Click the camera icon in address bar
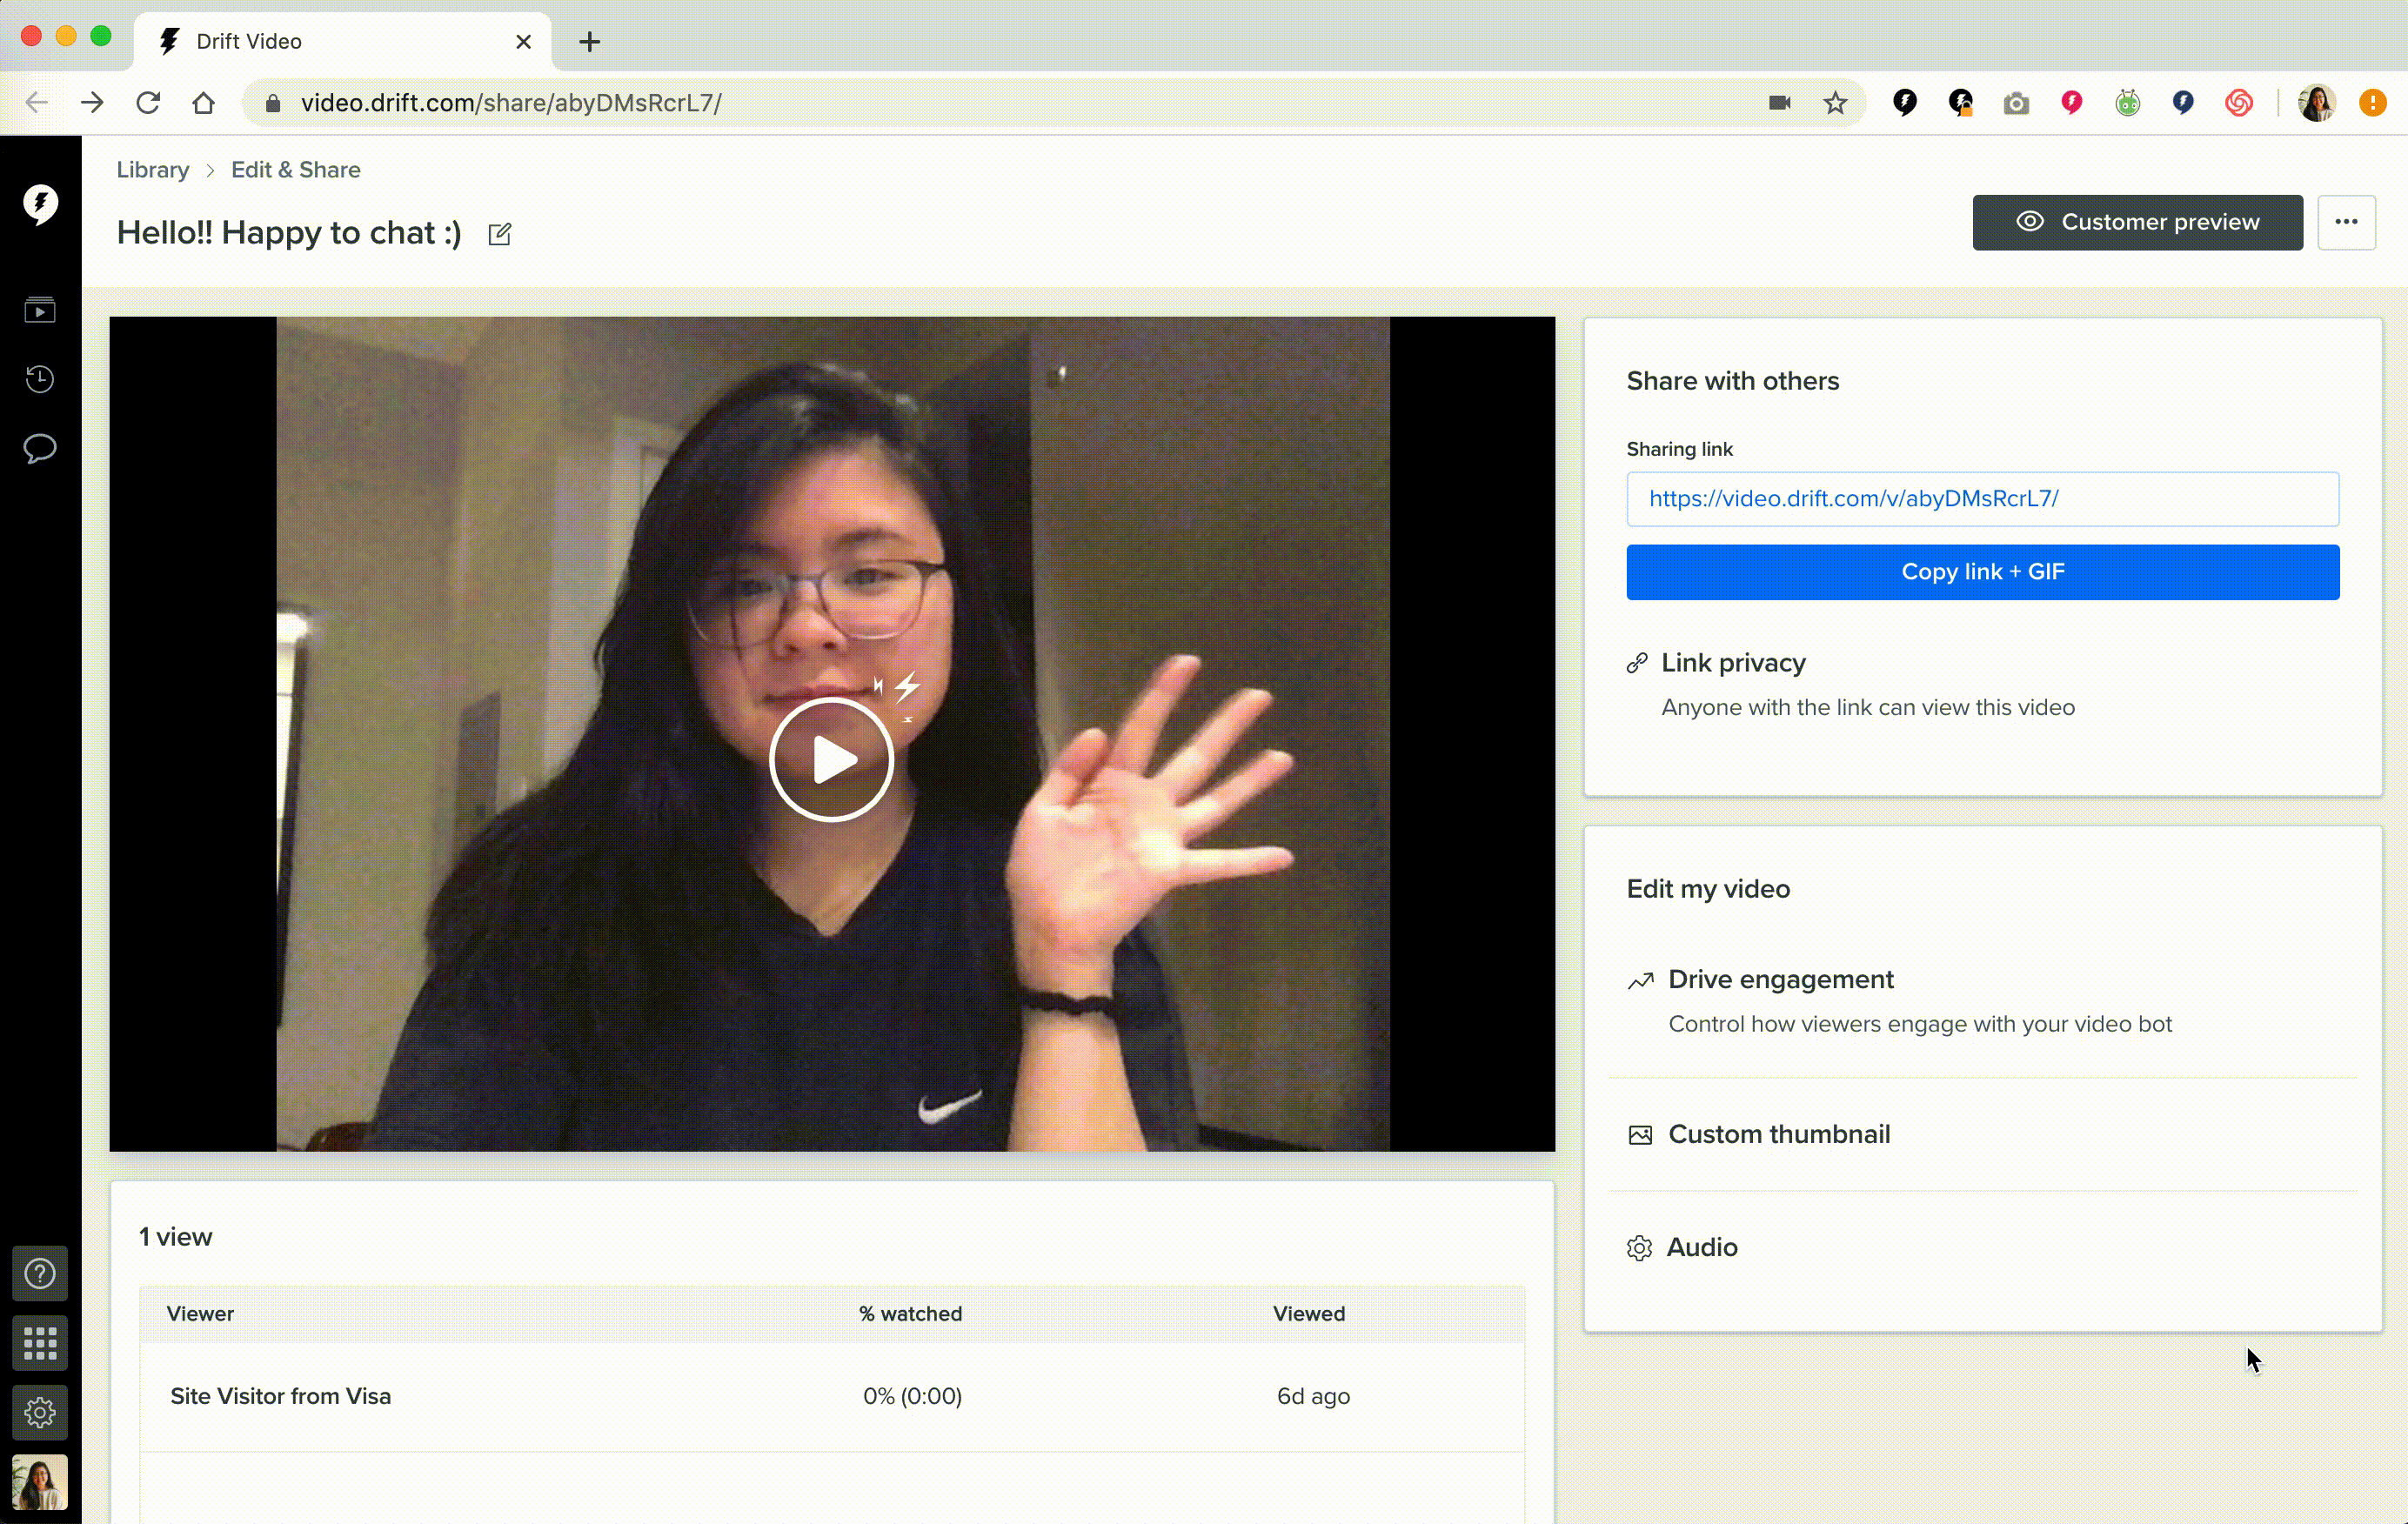This screenshot has width=2408, height=1524. tap(1779, 102)
